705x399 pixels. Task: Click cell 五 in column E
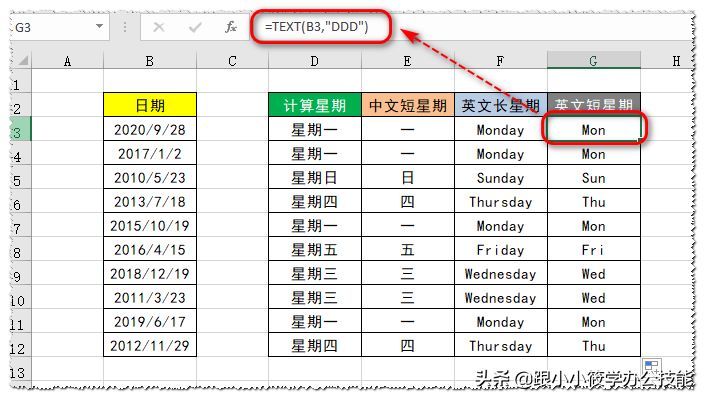(407, 249)
